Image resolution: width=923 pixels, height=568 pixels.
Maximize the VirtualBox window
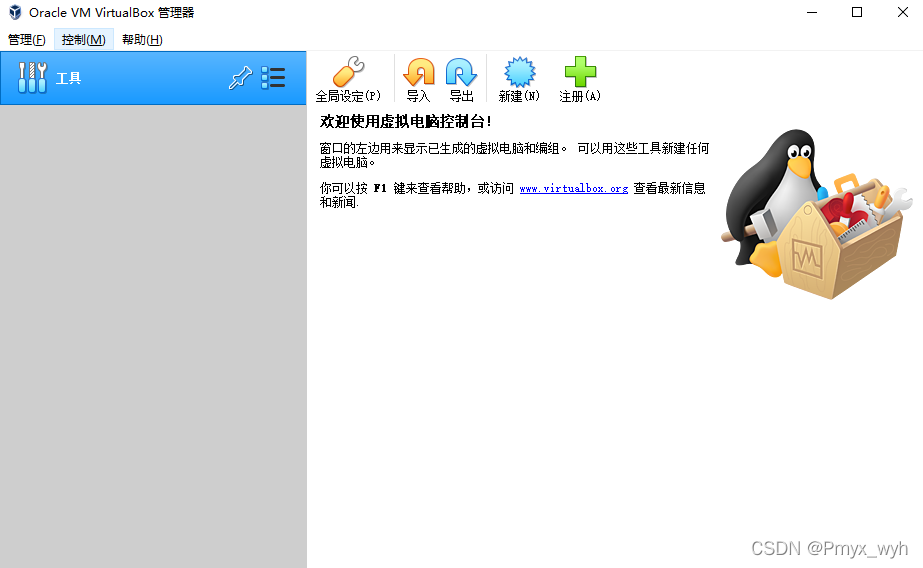click(857, 12)
